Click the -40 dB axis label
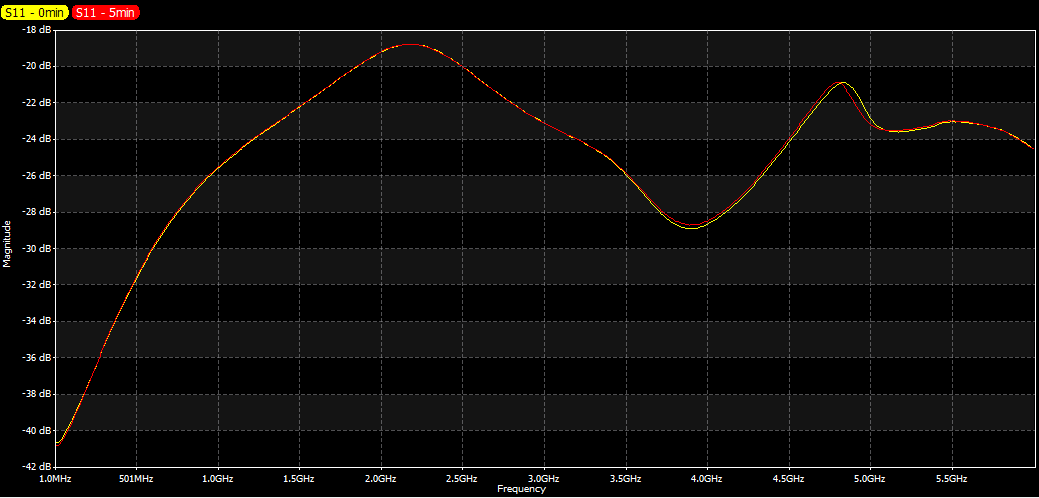The width and height of the screenshot is (1039, 498). point(36,430)
